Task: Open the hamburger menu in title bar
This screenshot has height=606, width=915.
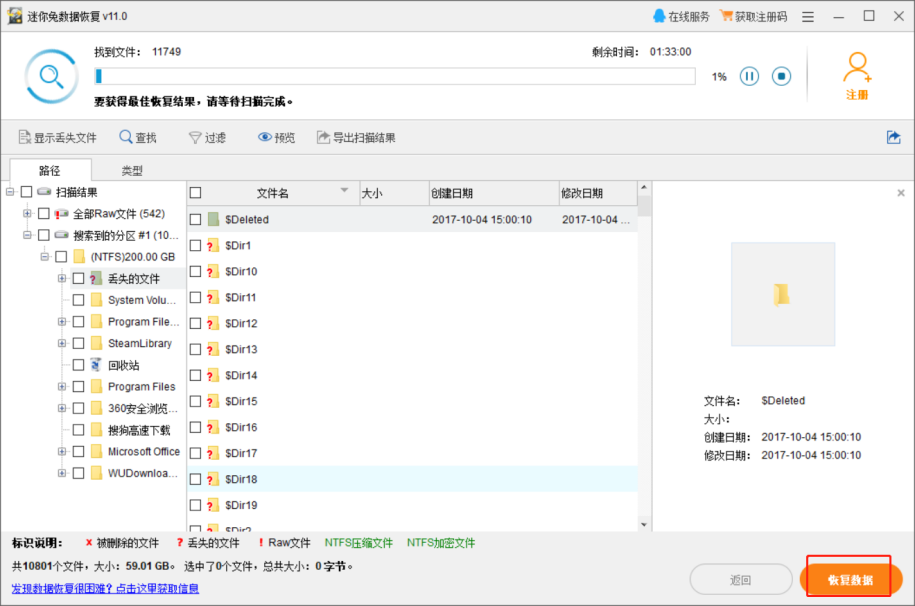Action: point(808,17)
